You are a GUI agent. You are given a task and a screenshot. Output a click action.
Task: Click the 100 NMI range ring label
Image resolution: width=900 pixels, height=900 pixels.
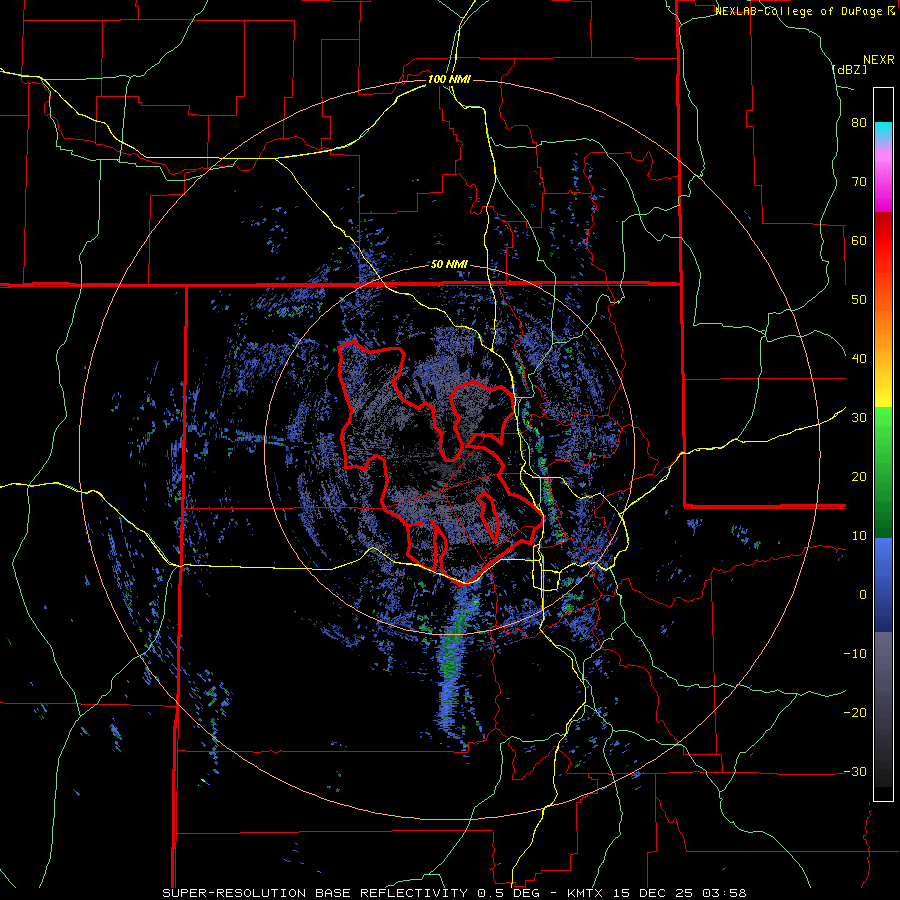(449, 79)
